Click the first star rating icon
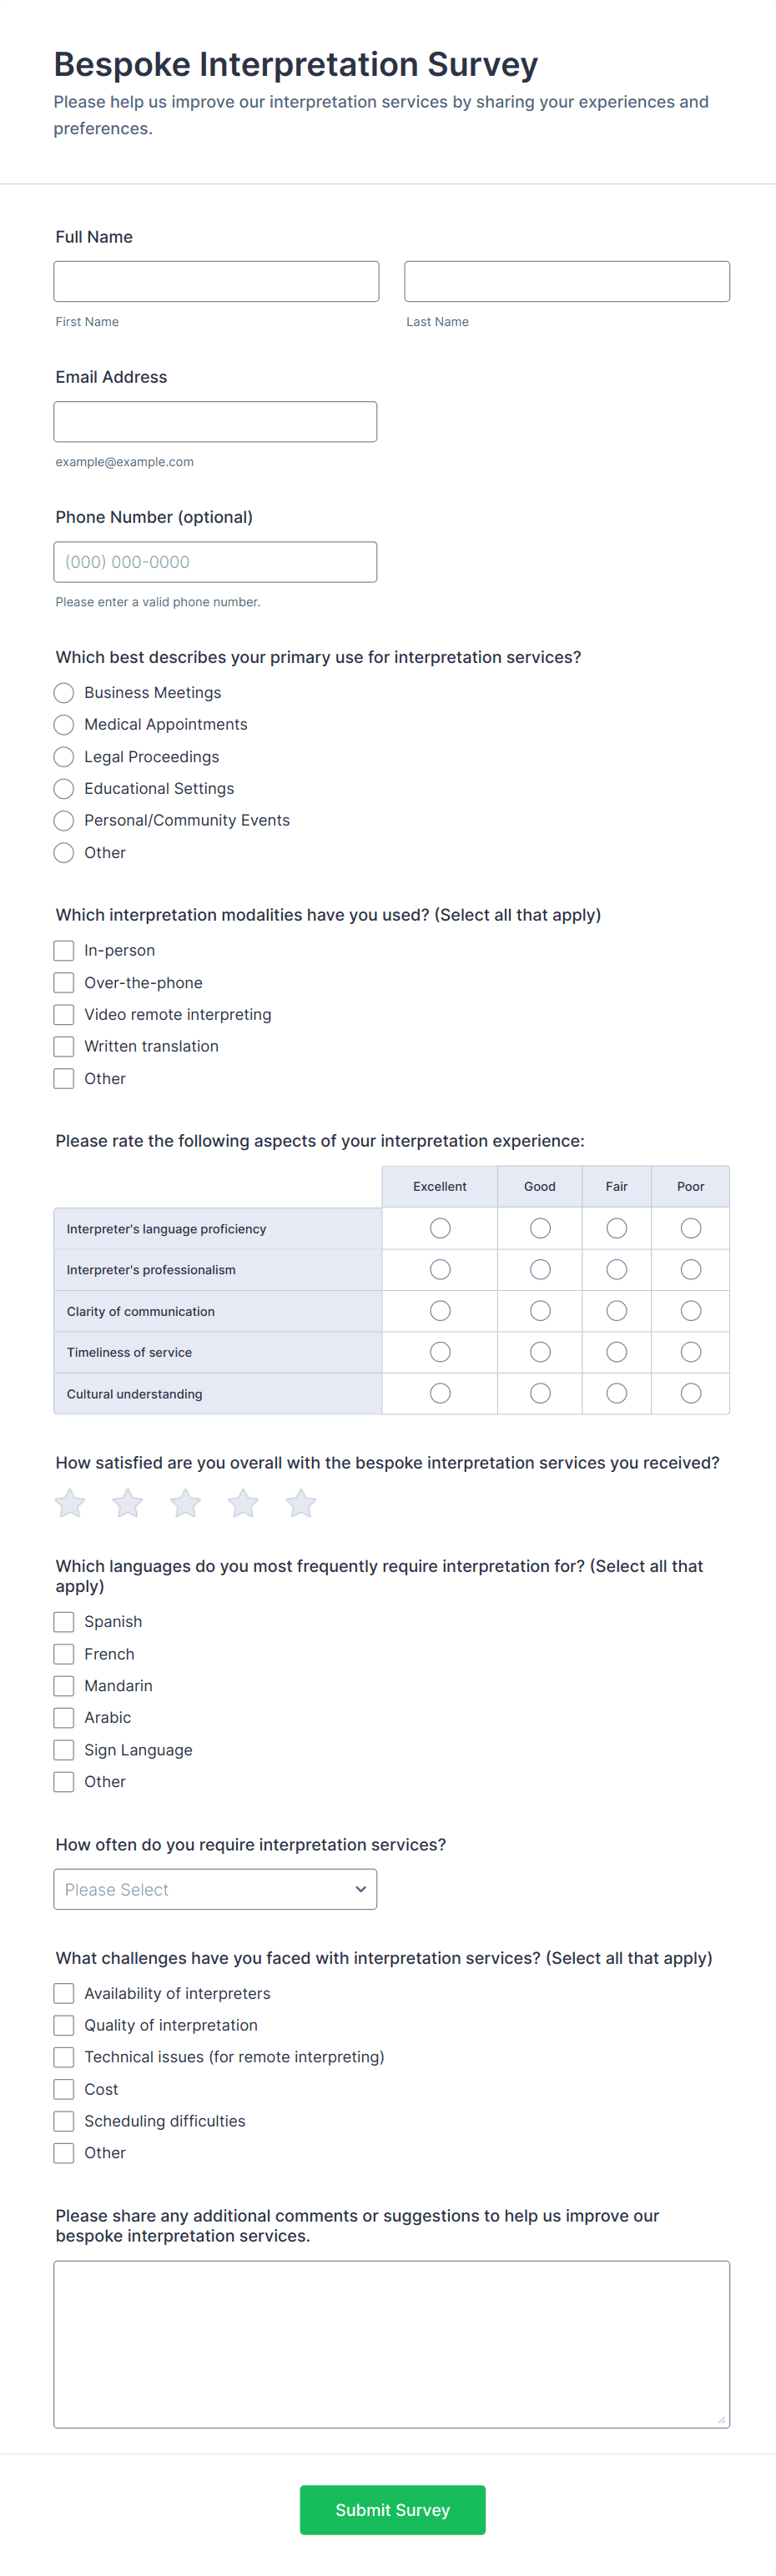This screenshot has width=776, height=2576. [70, 1503]
